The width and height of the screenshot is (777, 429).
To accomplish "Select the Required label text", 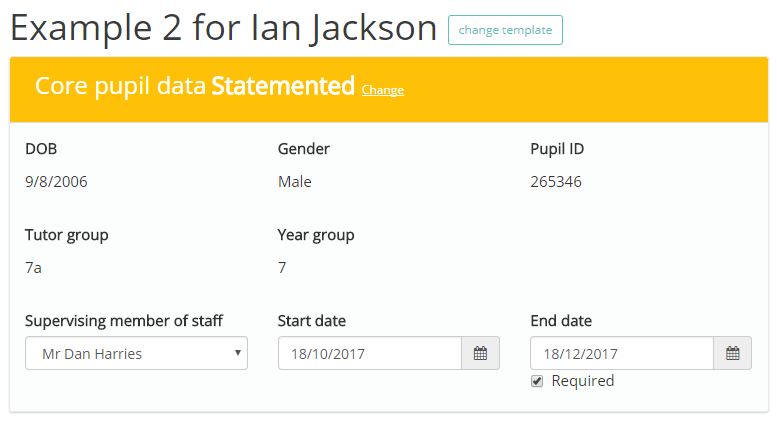I will pos(583,381).
